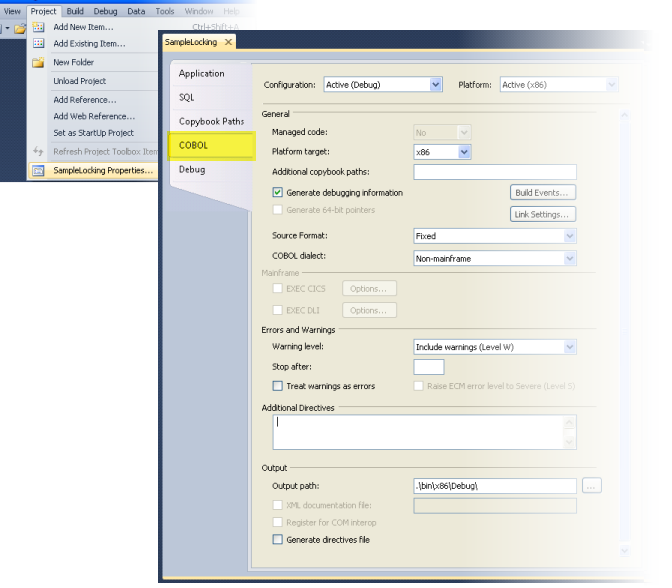Click the Additional Directives text box
Viewport: 672px width, 588px height.
pos(424,432)
